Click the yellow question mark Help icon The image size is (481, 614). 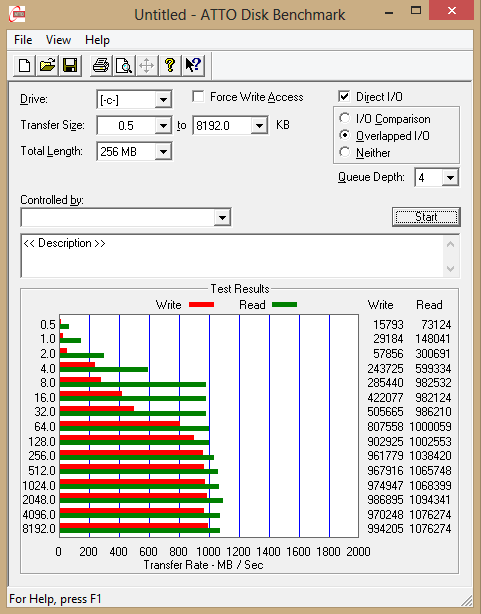[x=170, y=65]
